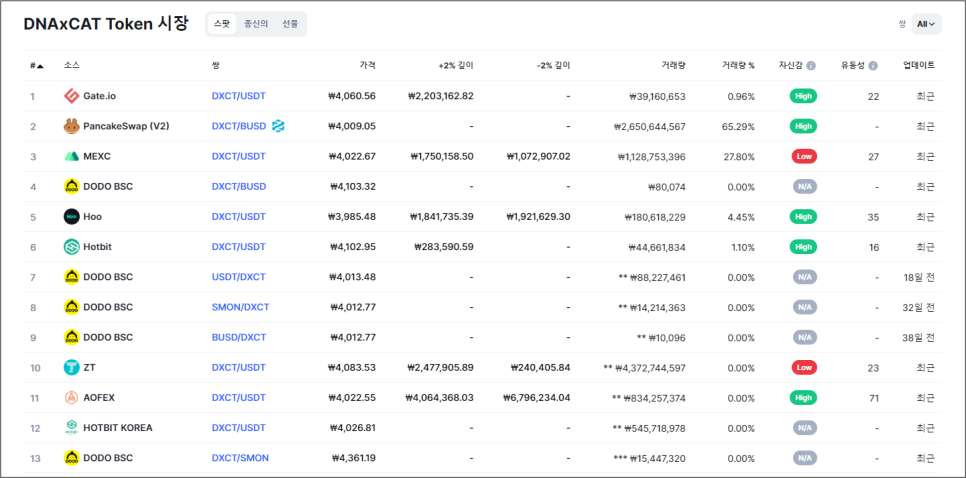Image resolution: width=966 pixels, height=478 pixels.
Task: Open the DXCT/USDT pair link for Gate.io
Action: click(x=238, y=96)
